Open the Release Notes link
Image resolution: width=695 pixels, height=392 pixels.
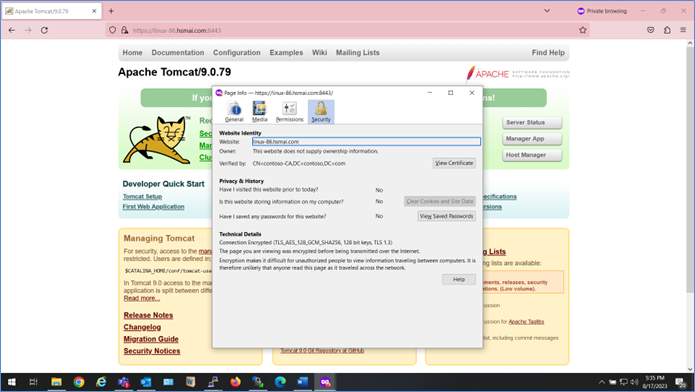click(148, 315)
